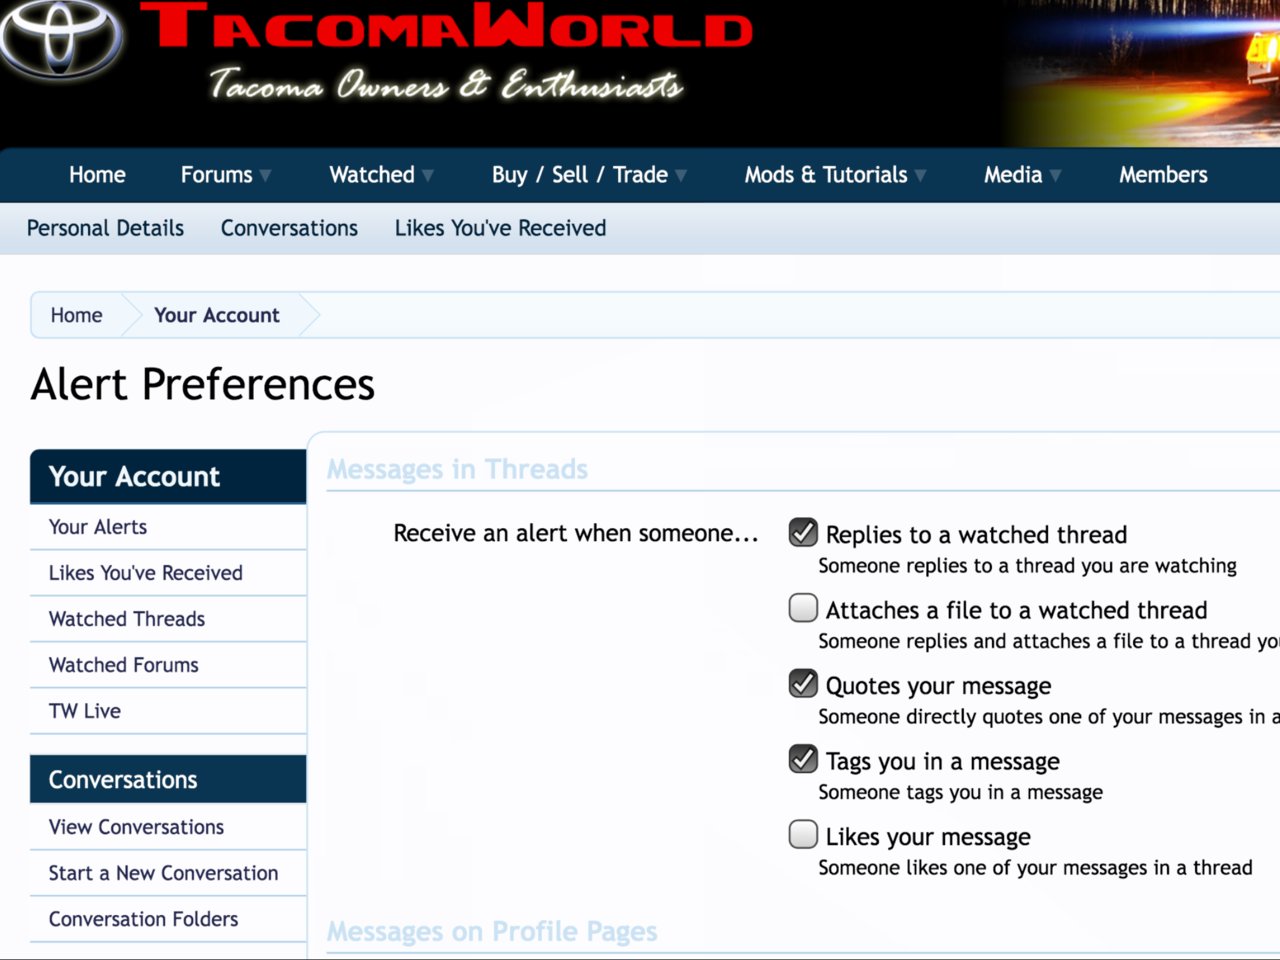1280x960 pixels.
Task: Expand the Media dropdown arrow
Action: pos(1055,176)
